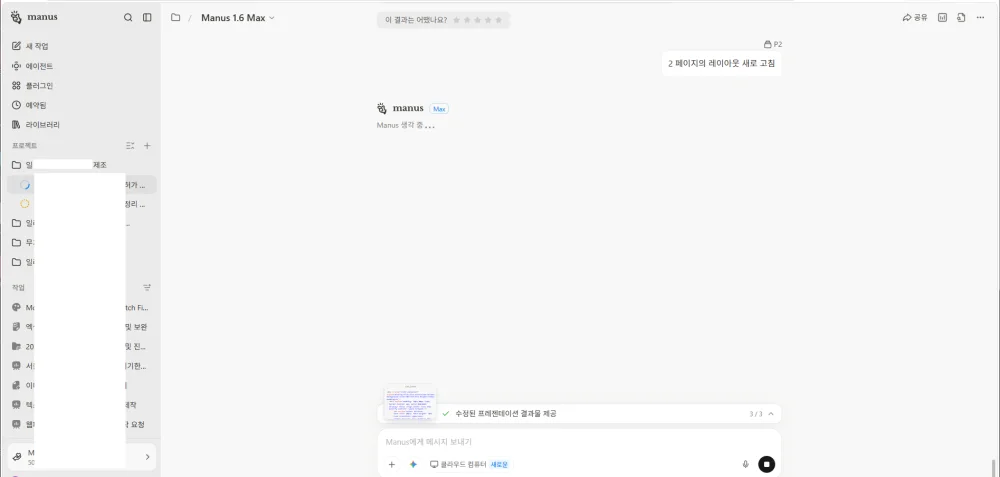Expand the account card chevron at sidebar bottom

[147, 457]
